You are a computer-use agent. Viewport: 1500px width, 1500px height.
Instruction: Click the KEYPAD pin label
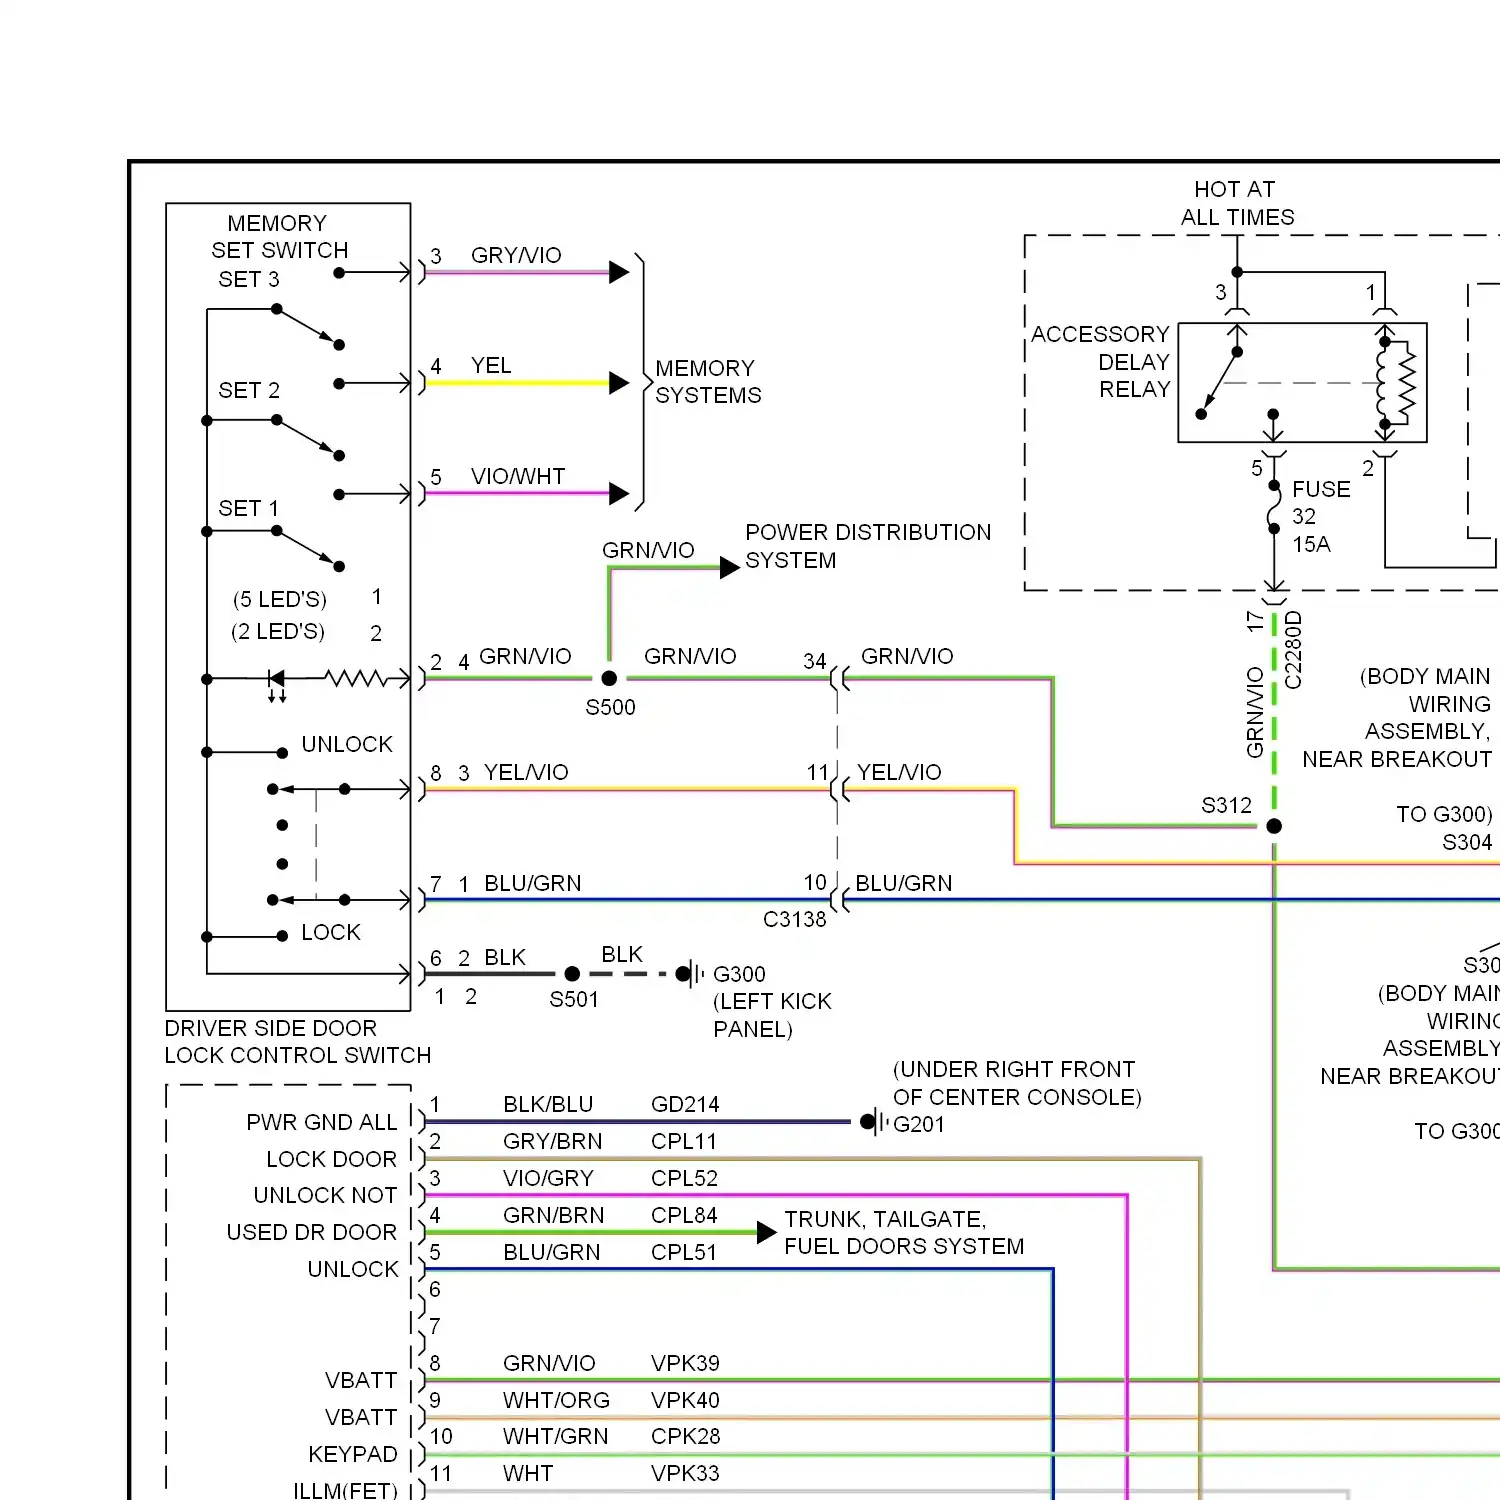(x=352, y=1454)
